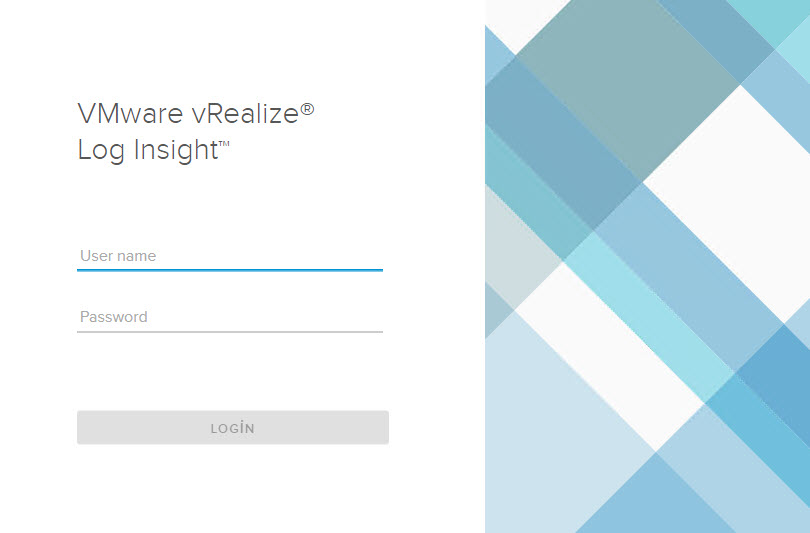Click the VMware vRealize heading text
Viewport: 810px width, 533px height.
tap(187, 113)
